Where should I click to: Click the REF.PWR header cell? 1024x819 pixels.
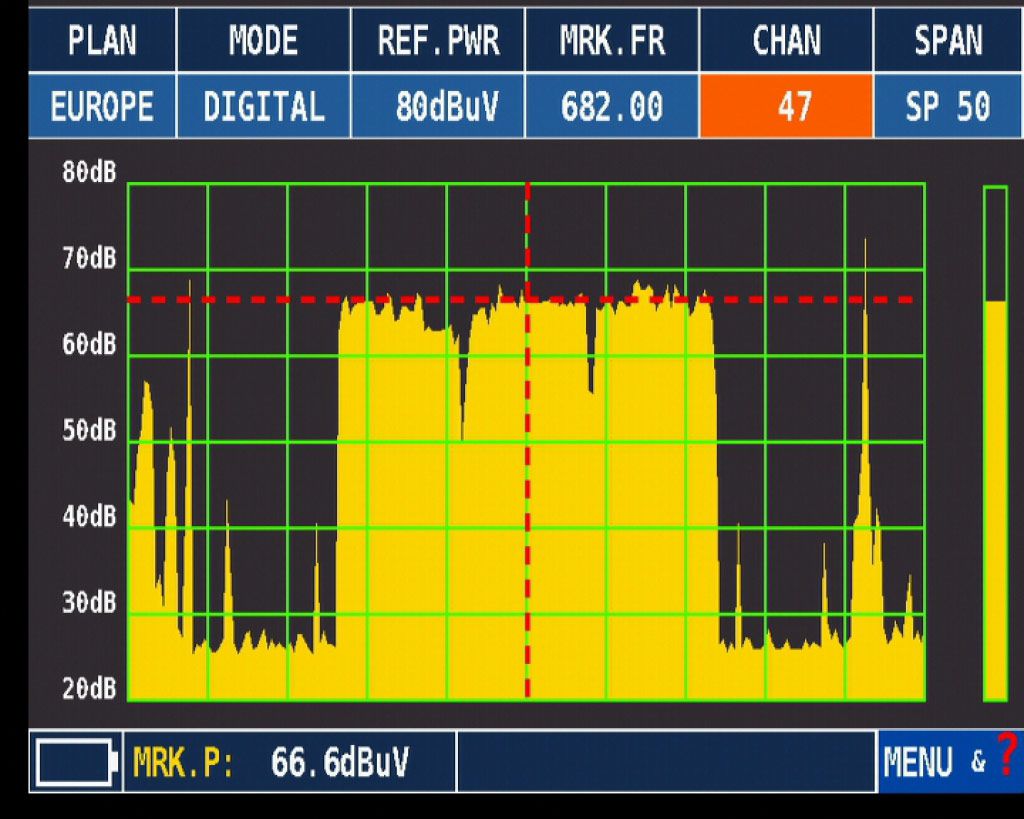click(437, 41)
